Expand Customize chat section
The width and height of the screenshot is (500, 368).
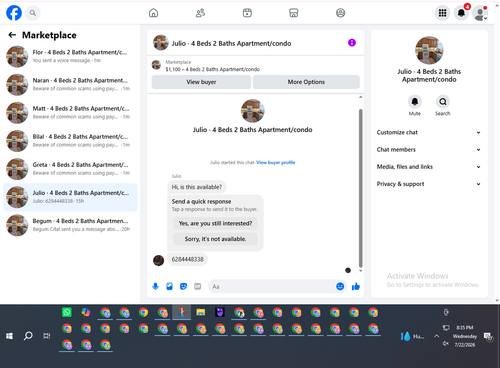tap(429, 132)
